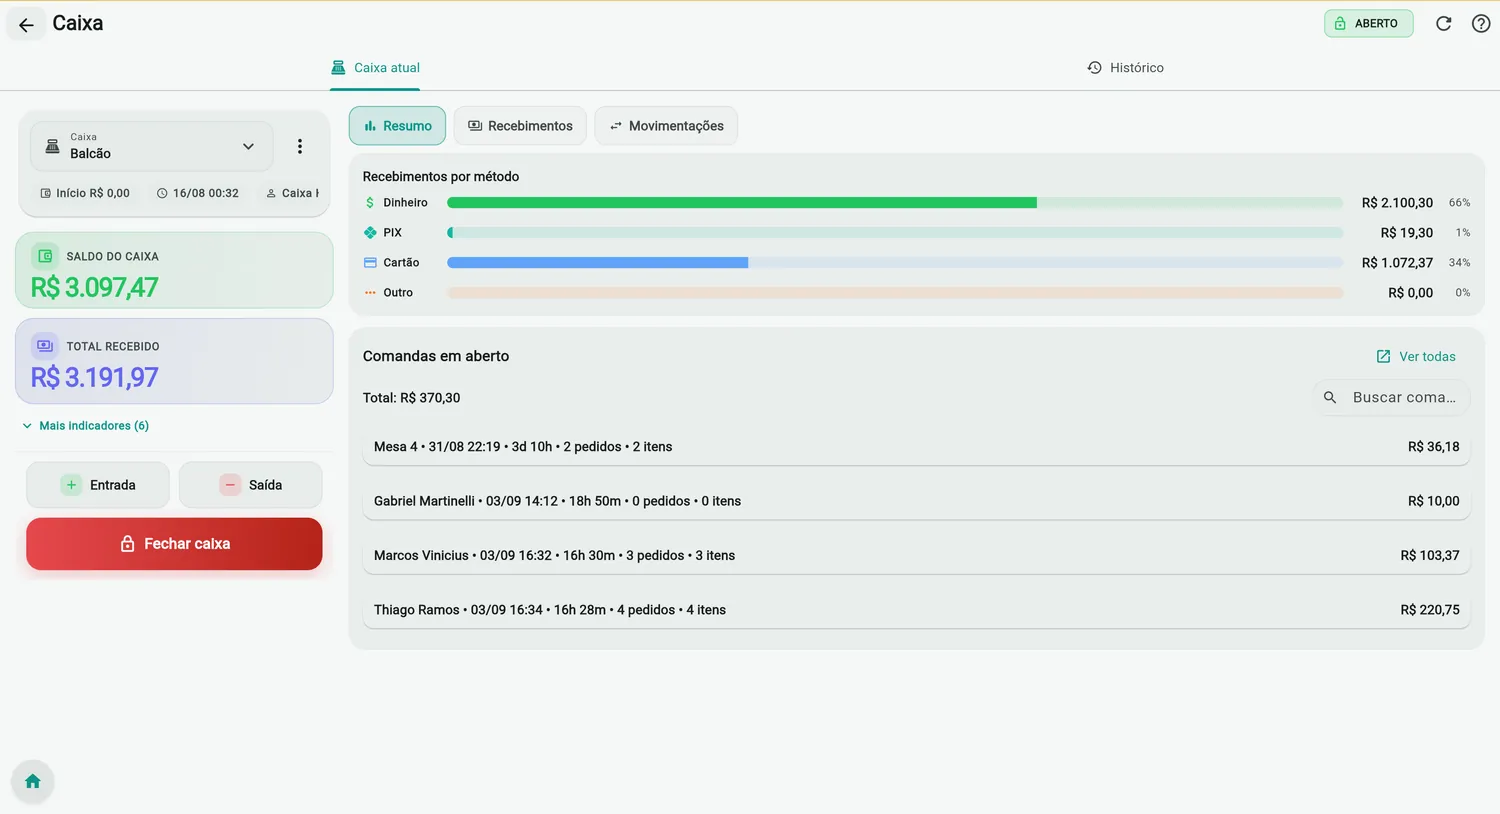The width and height of the screenshot is (1500, 814).
Task: Click the back arrow next to Caixa
Action: [26, 24]
